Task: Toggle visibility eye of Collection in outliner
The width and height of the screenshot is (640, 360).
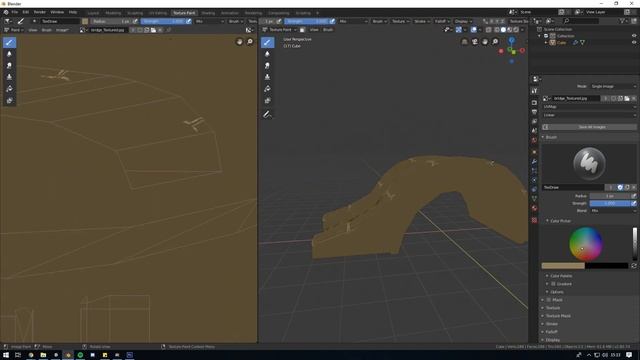Action: click(x=634, y=36)
